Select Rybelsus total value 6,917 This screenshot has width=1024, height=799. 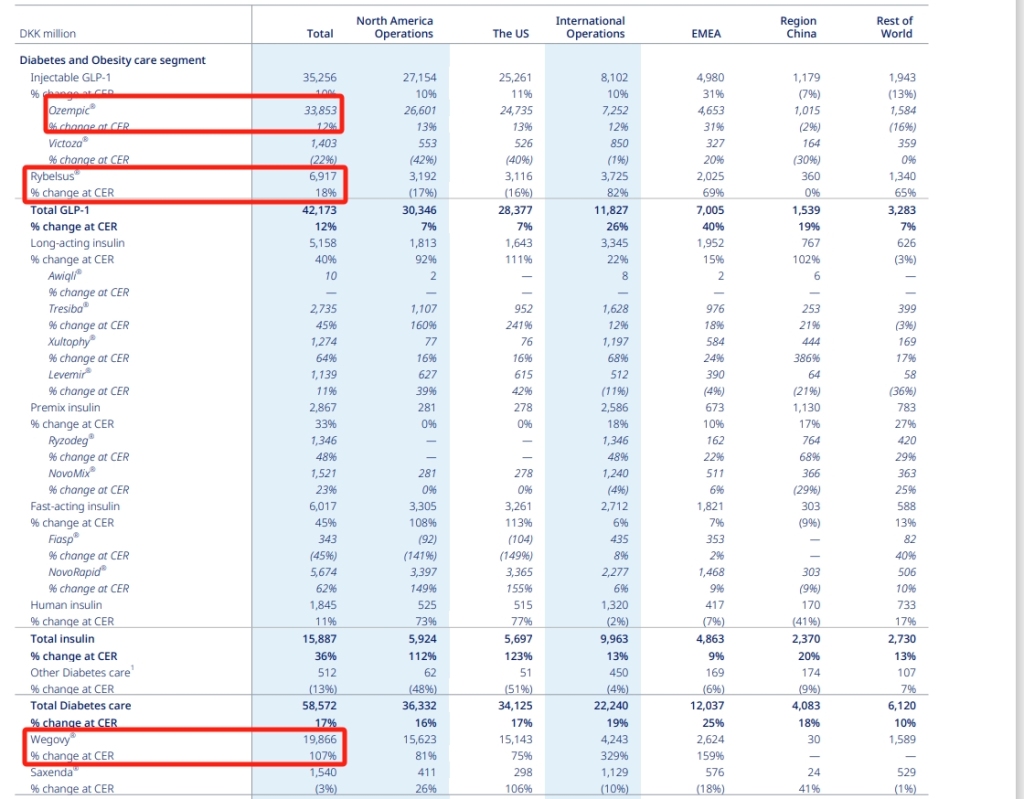pyautogui.click(x=322, y=176)
